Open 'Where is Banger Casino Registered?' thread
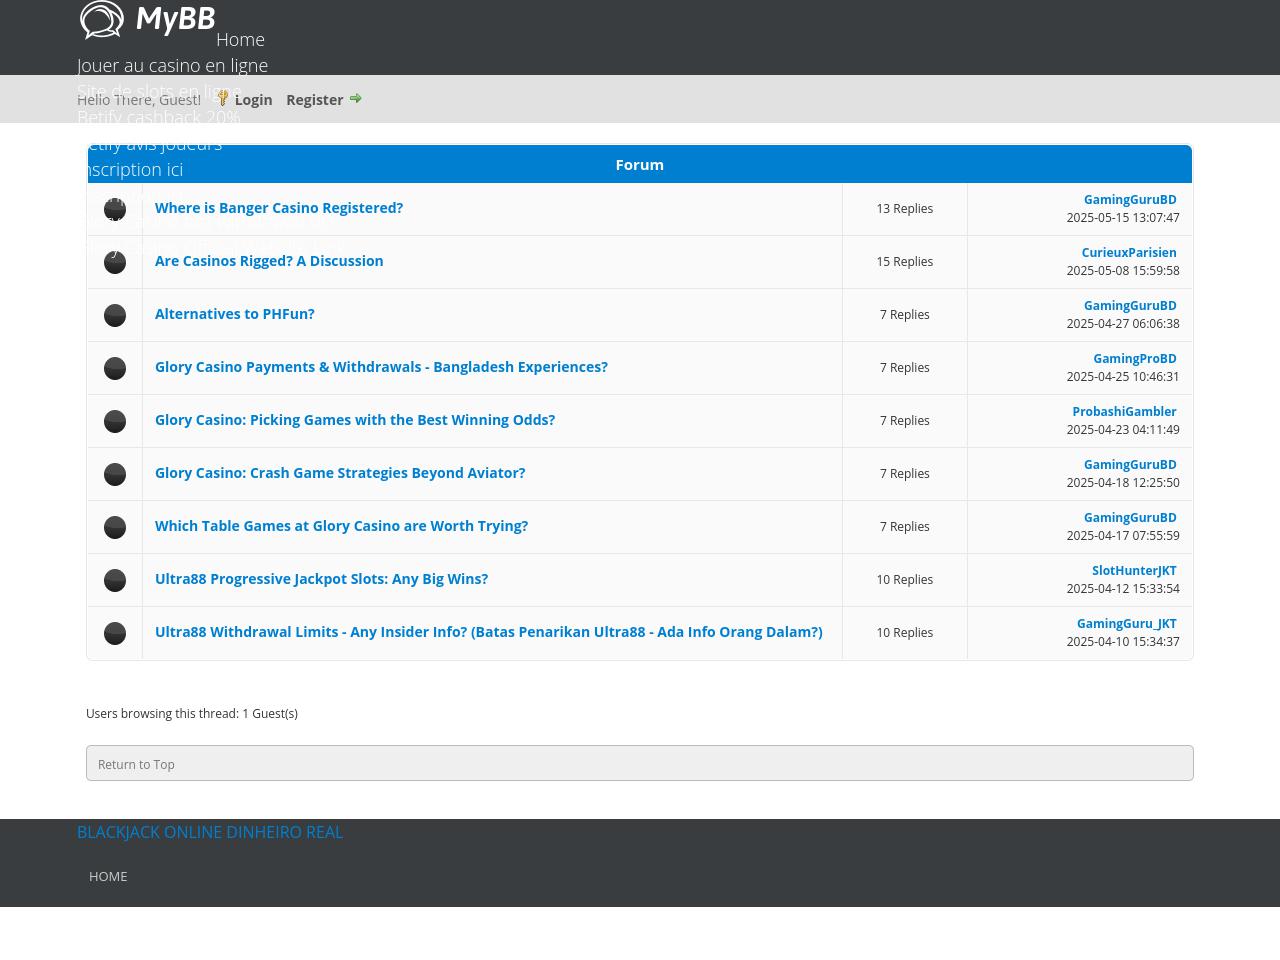Screen dimensions: 1280x960 [279, 208]
